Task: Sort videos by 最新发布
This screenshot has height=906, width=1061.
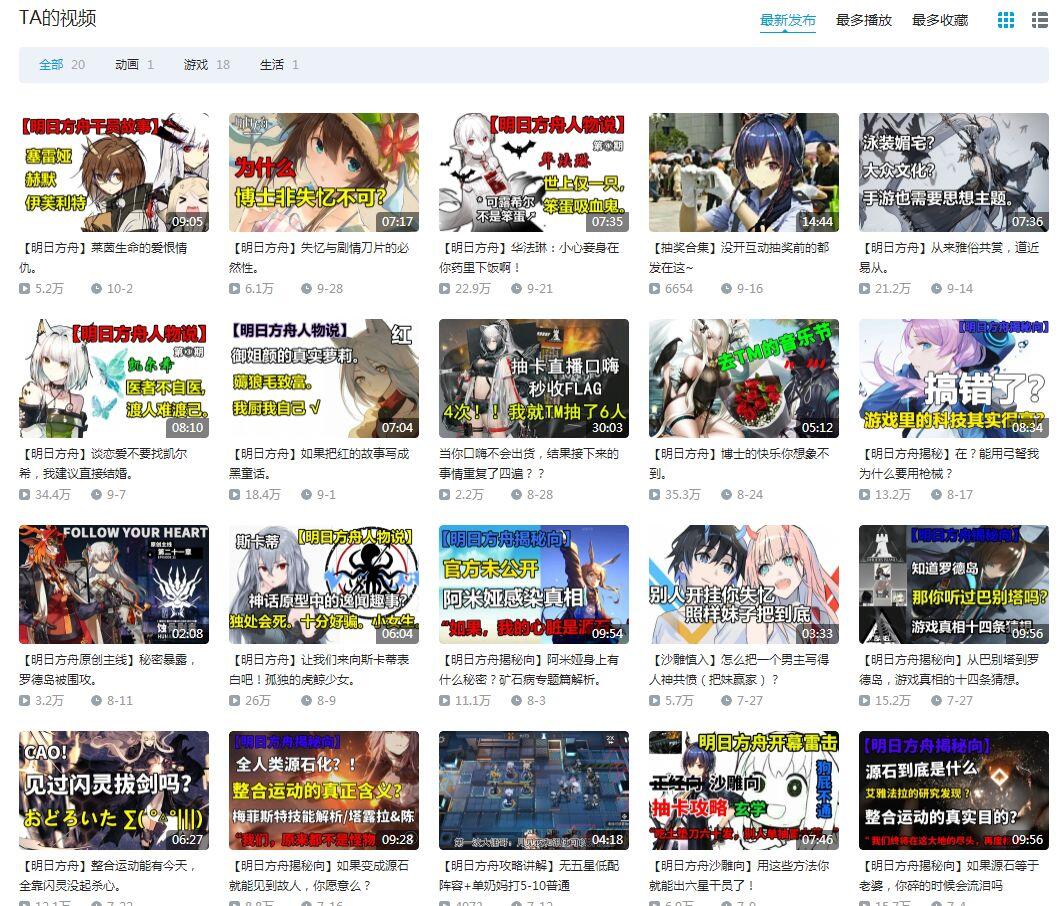Action: click(x=788, y=20)
